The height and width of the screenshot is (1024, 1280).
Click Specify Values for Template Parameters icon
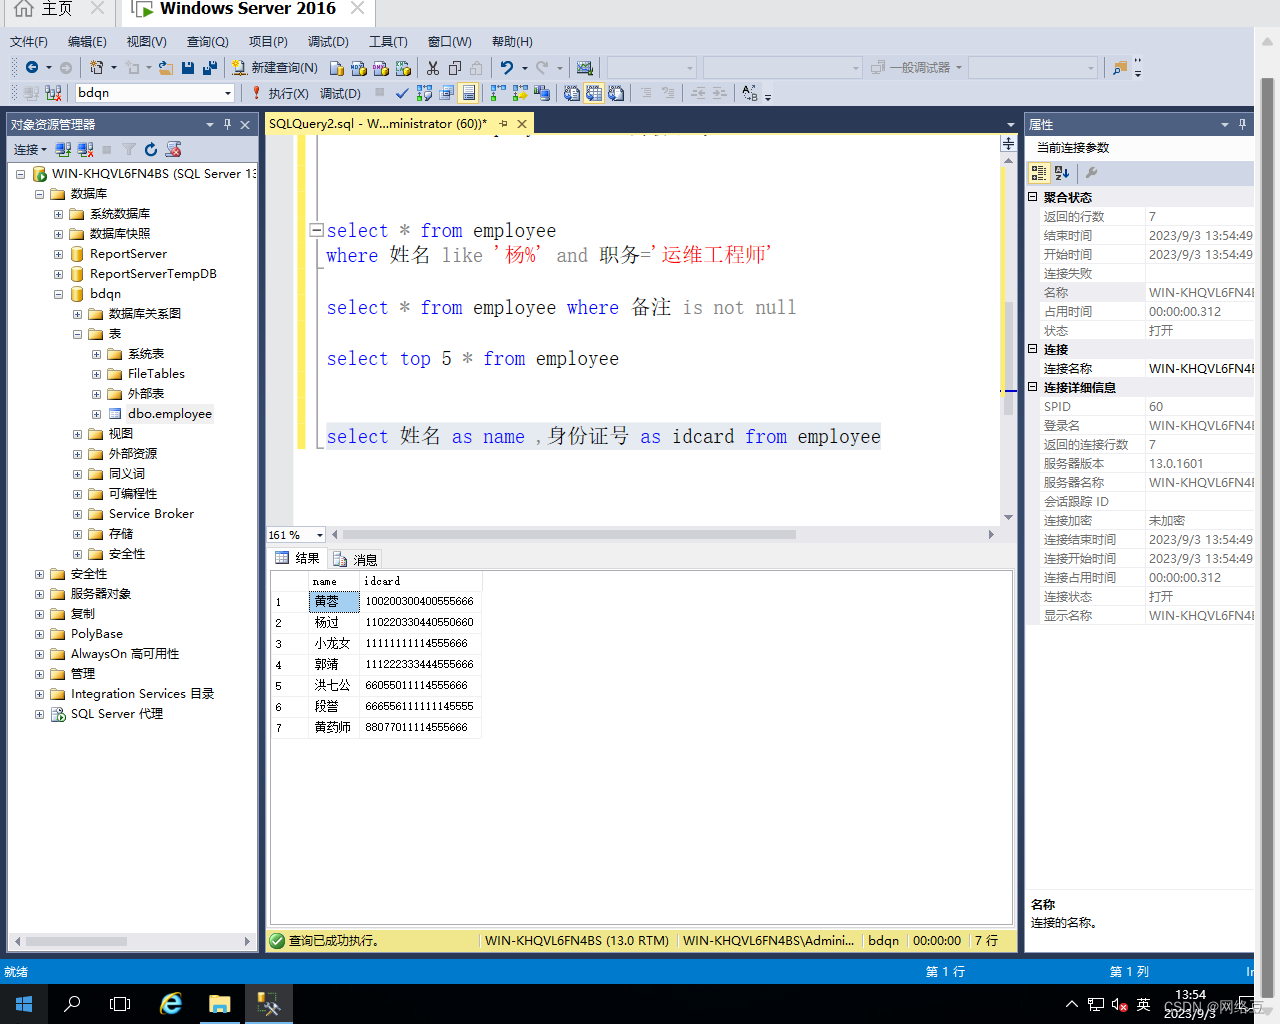(x=750, y=93)
